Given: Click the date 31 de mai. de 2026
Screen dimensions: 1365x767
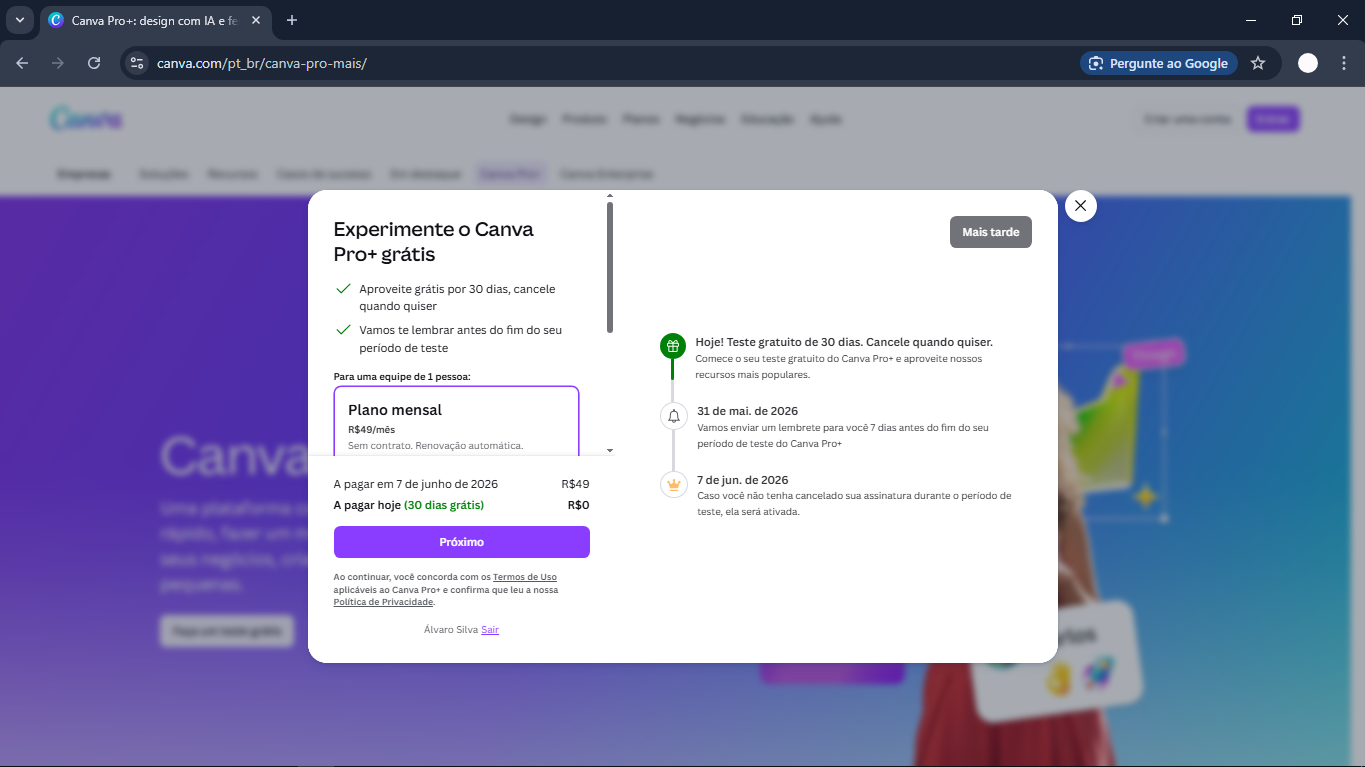Looking at the screenshot, I should [x=747, y=411].
